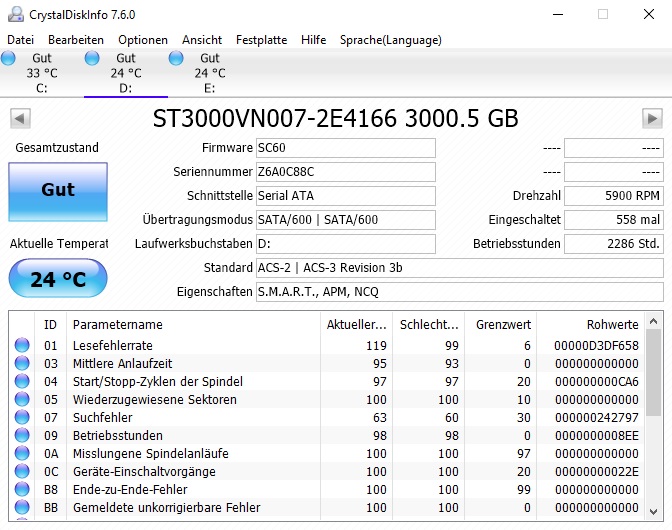
Task: Open the Optionen menu
Action: point(143,40)
